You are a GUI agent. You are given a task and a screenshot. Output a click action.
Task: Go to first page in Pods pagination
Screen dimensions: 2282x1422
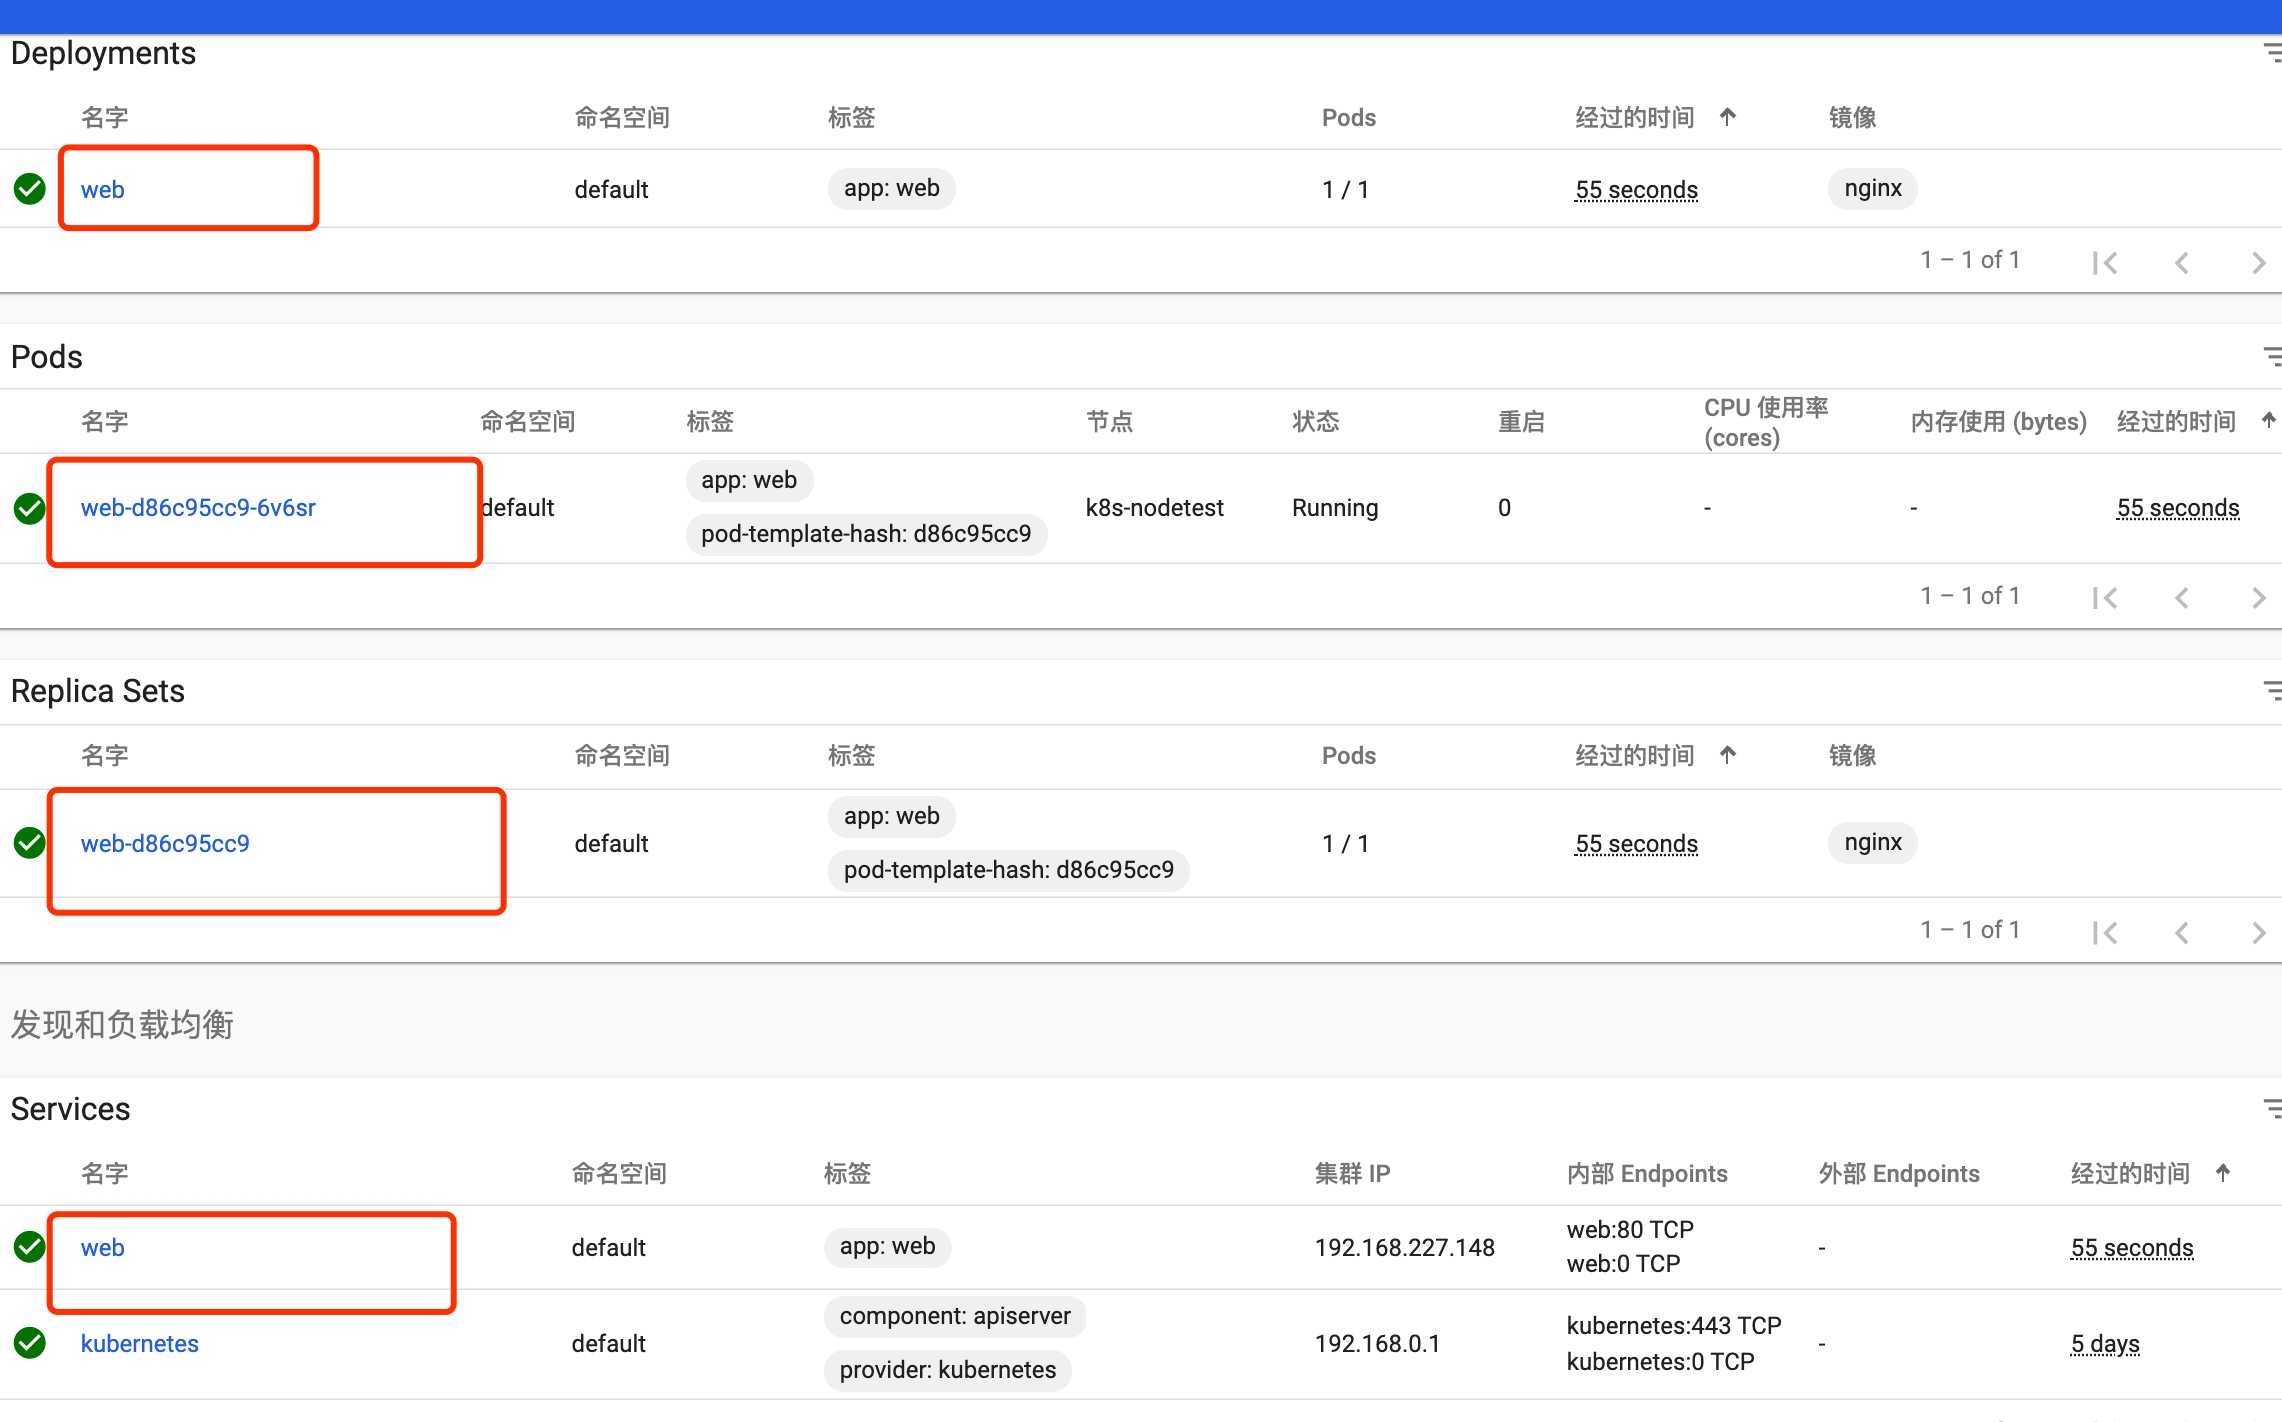[2105, 598]
